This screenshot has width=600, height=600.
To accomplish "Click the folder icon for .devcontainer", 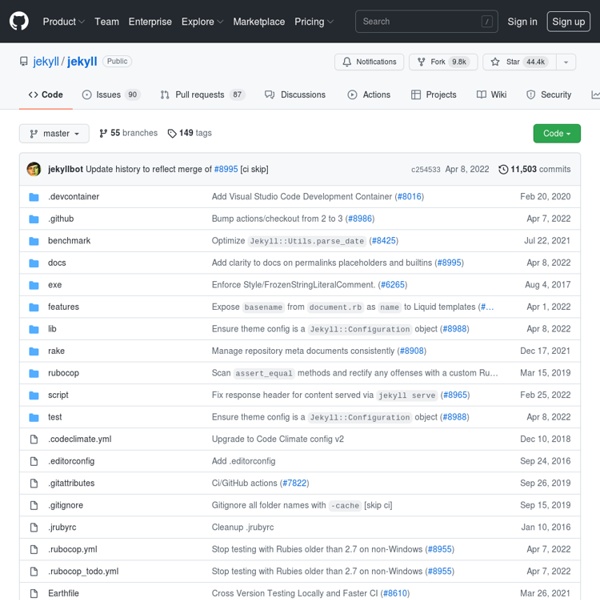I will [34, 197].
